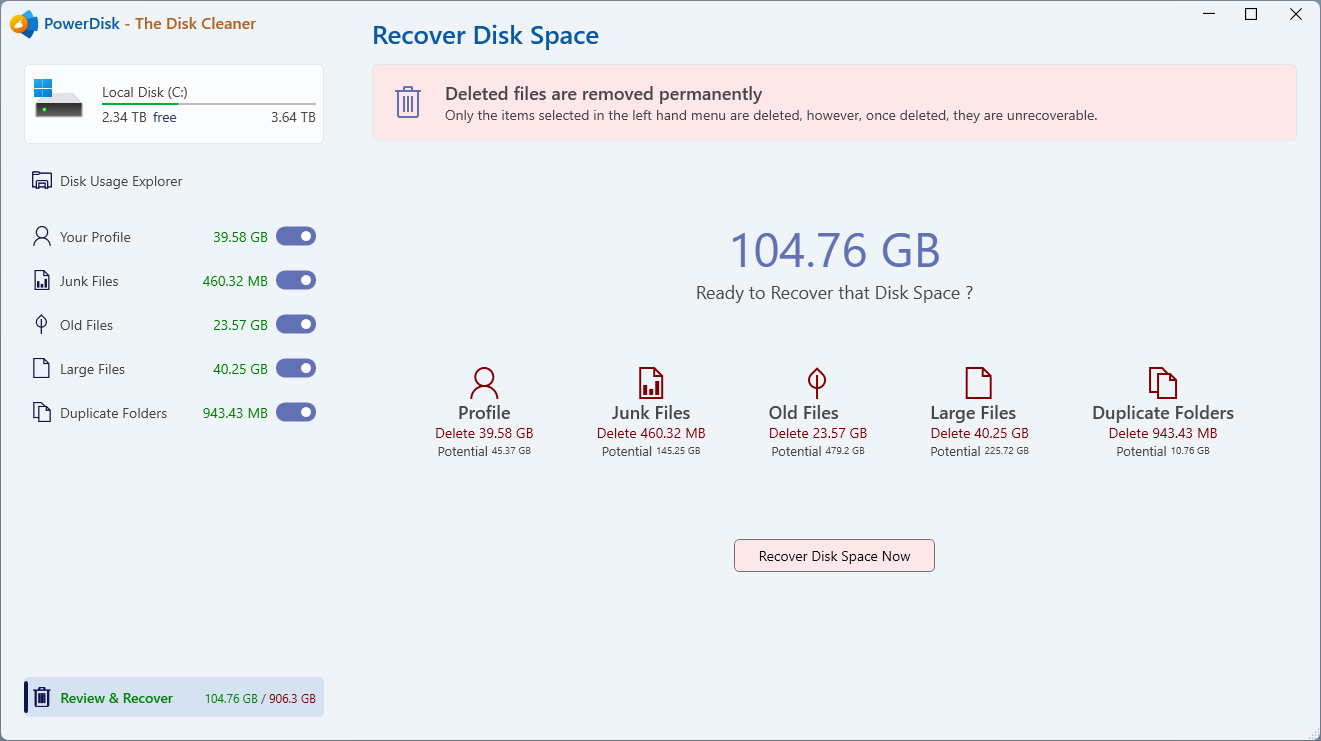Turn off the Old Files switch

pos(296,325)
